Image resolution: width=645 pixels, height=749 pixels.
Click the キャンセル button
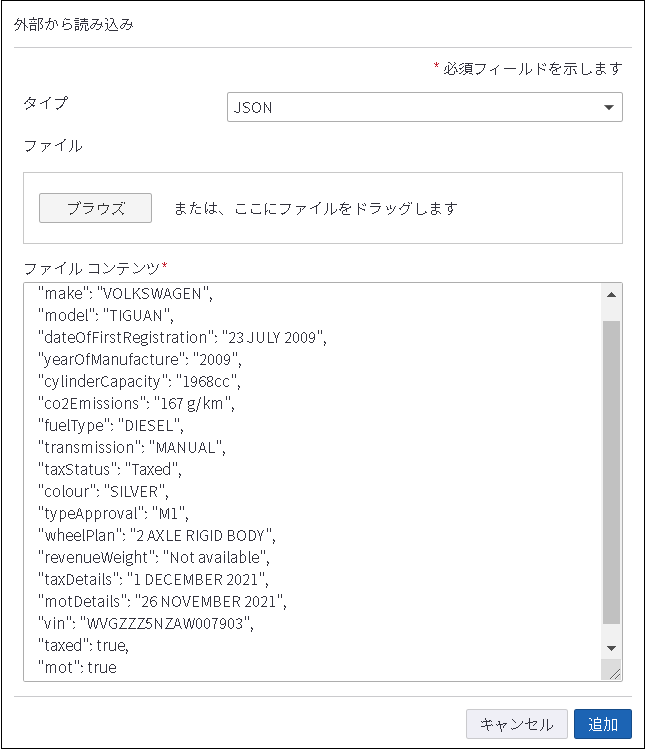click(x=516, y=724)
